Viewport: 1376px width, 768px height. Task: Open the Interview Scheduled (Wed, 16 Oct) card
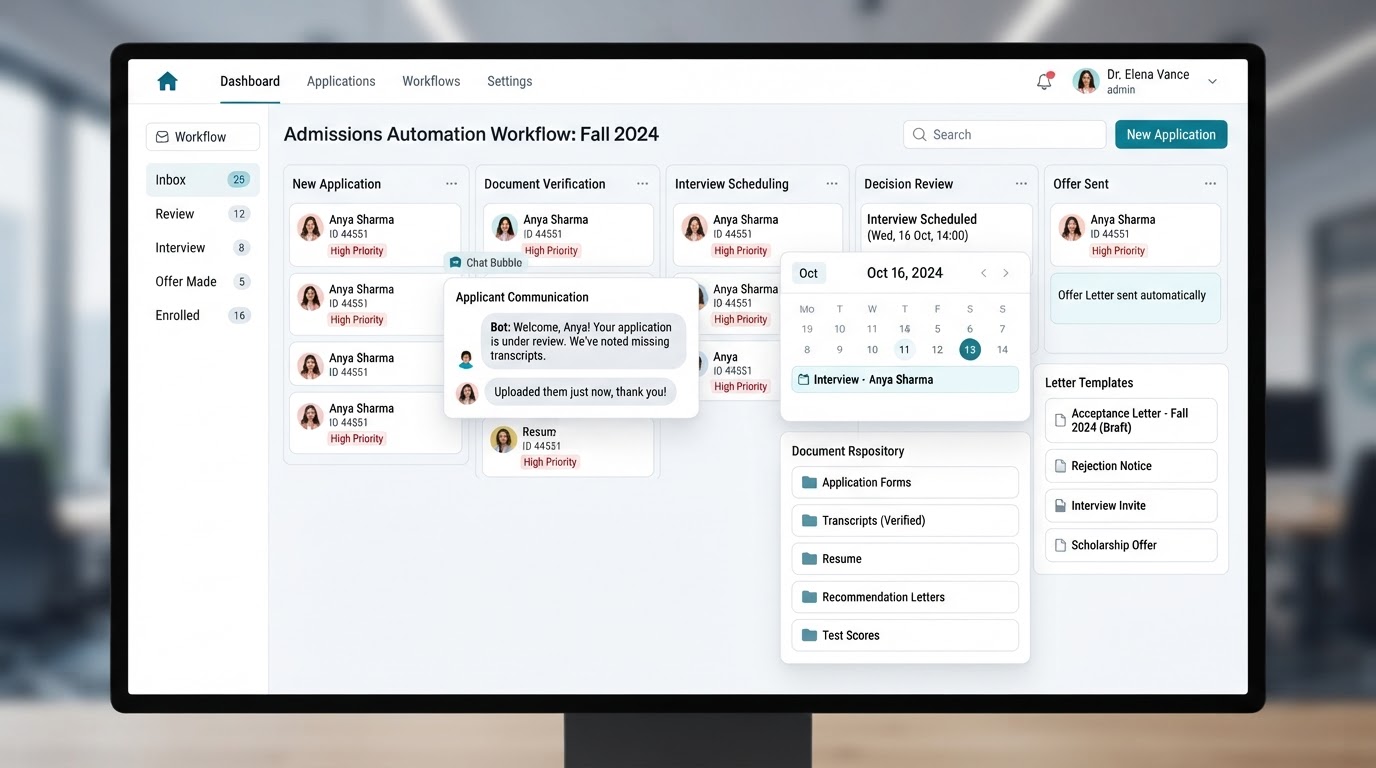[946, 229]
